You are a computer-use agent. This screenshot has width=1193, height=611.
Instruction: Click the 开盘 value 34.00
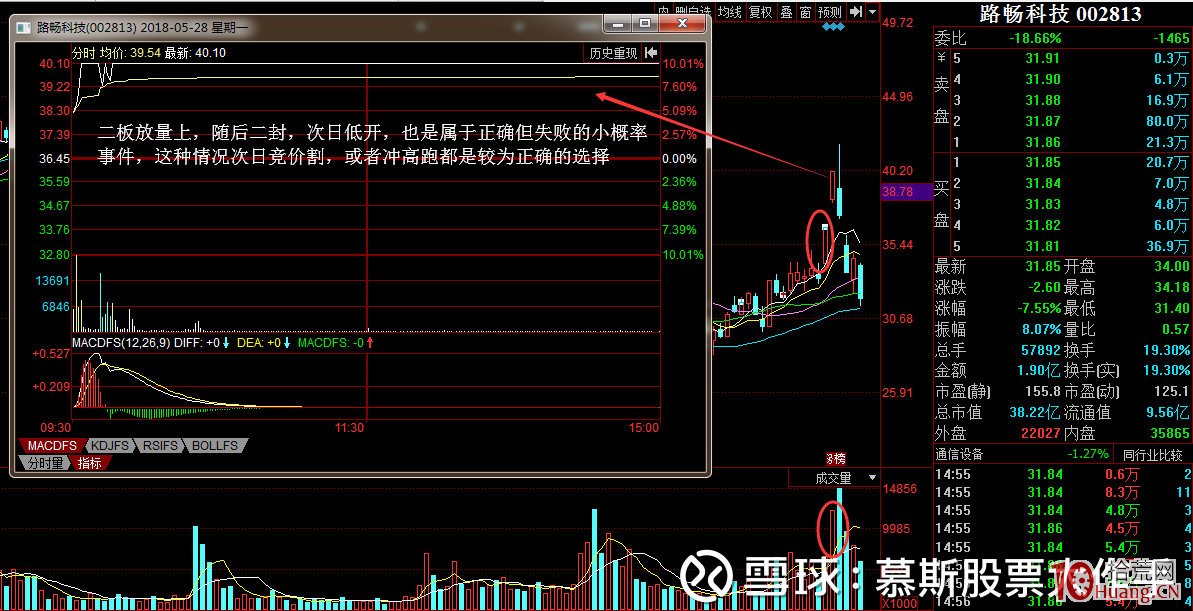point(1170,266)
